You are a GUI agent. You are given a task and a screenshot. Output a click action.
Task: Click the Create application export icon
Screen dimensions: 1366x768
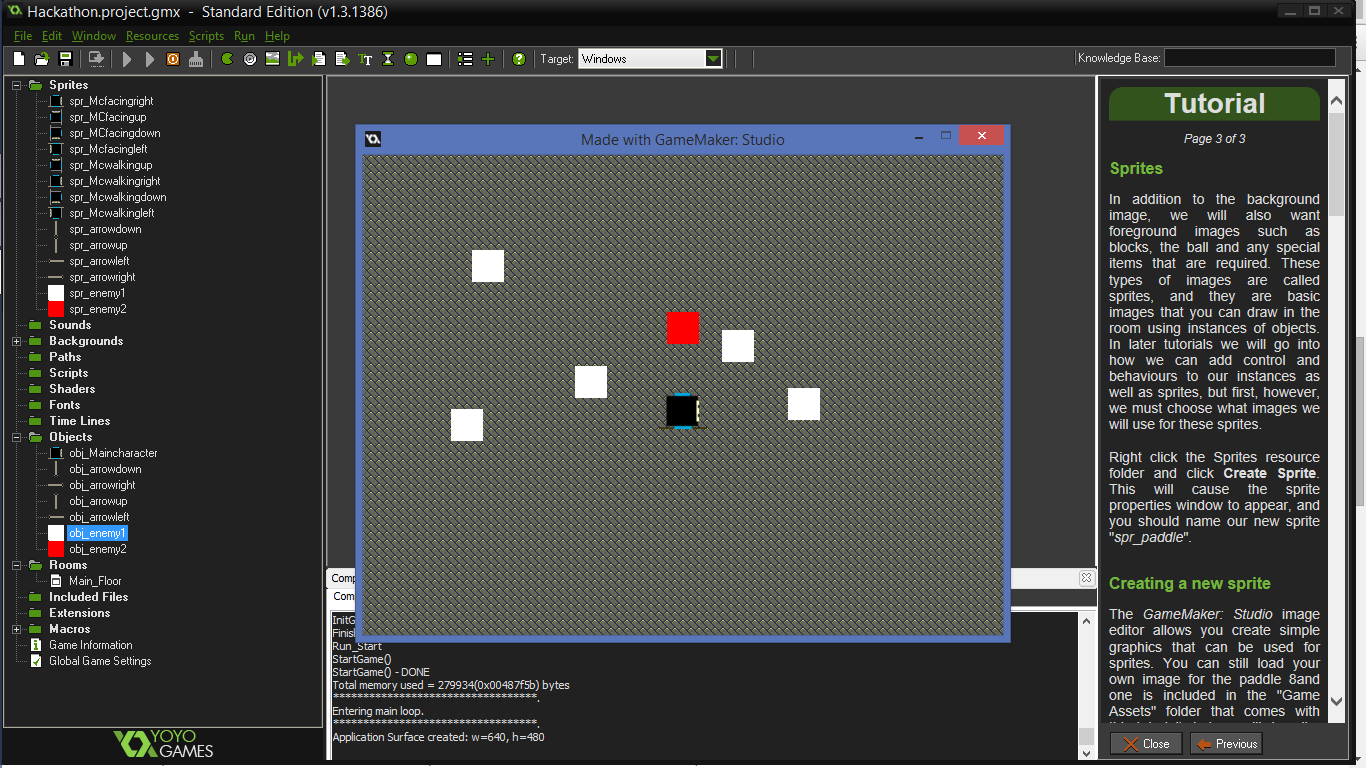96,59
